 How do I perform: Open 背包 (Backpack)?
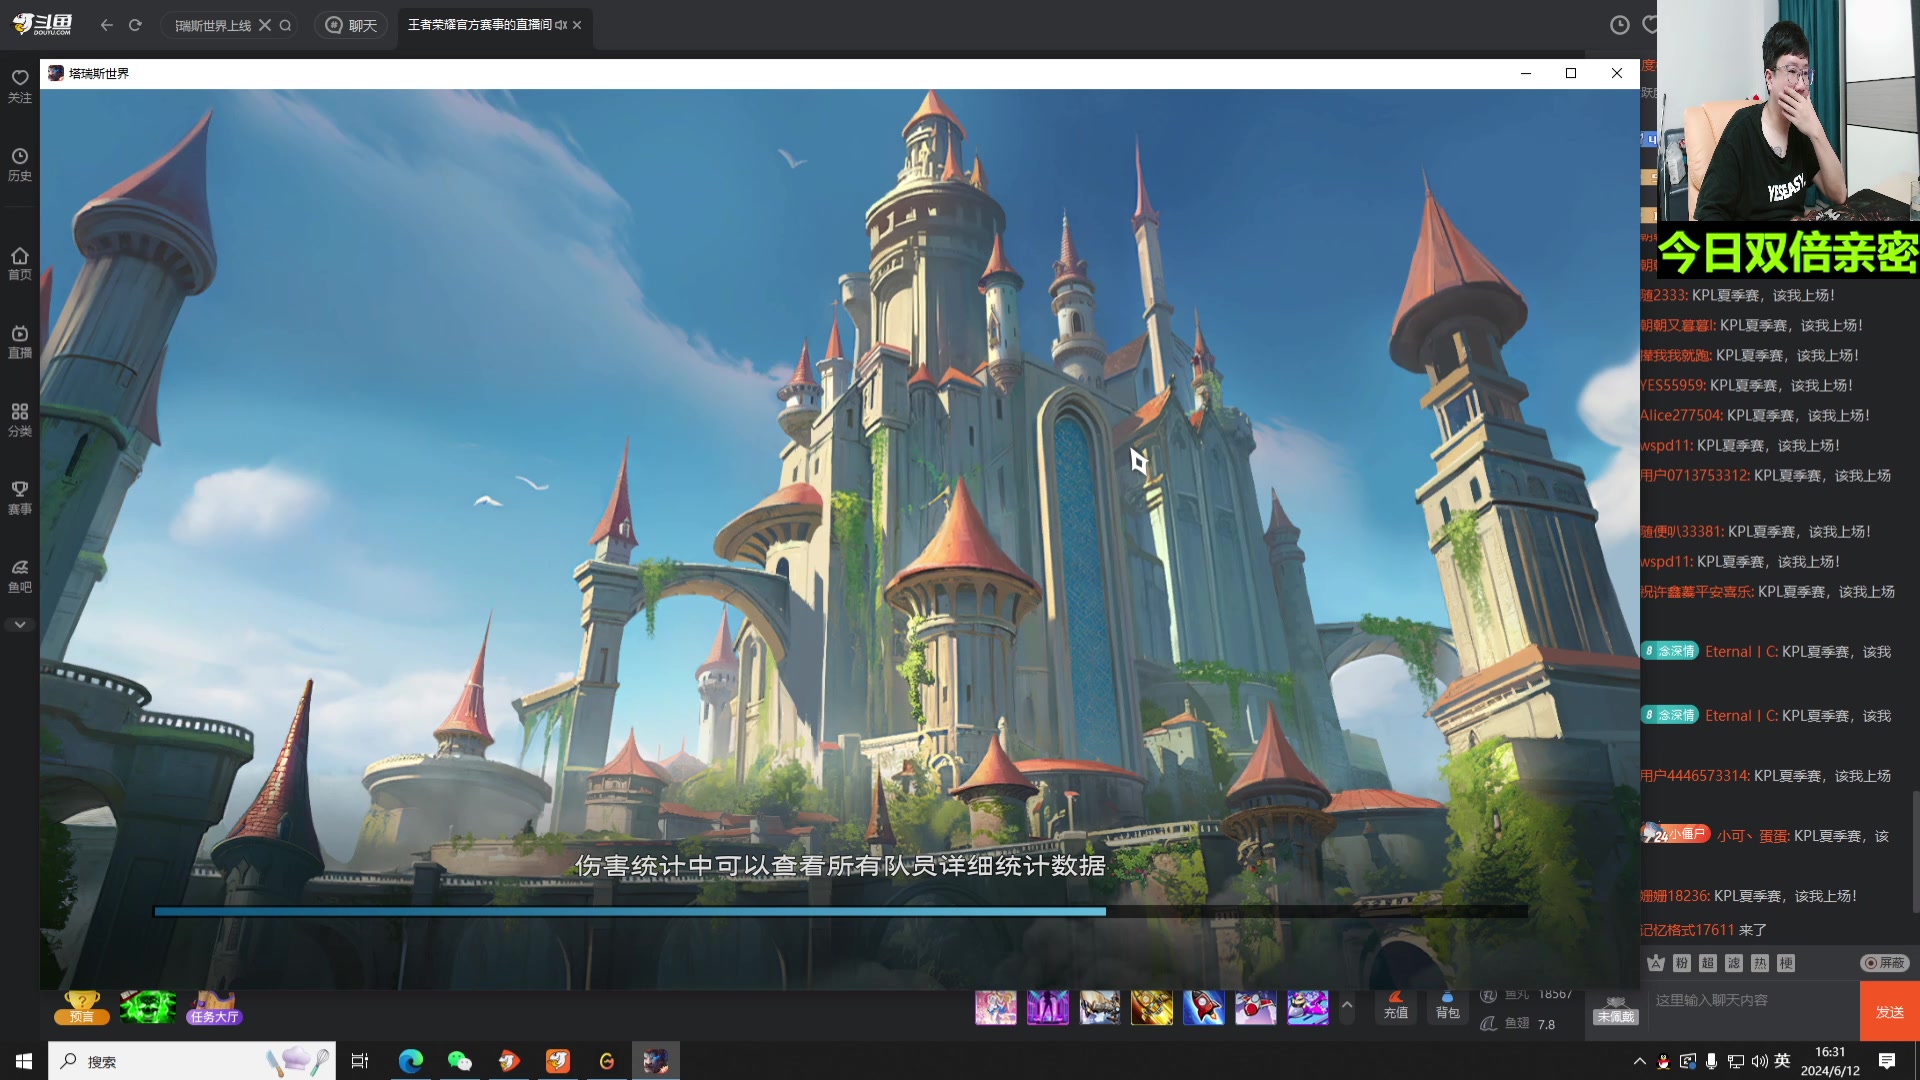1448,1006
